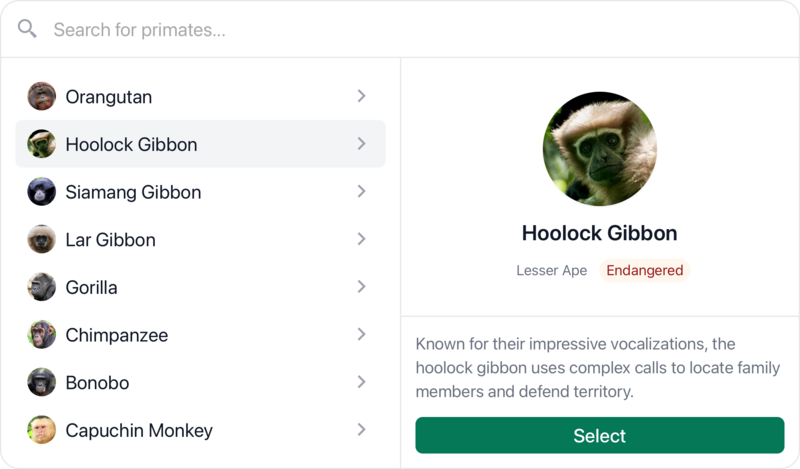Click the Gorilla avatar image

pos(41,287)
